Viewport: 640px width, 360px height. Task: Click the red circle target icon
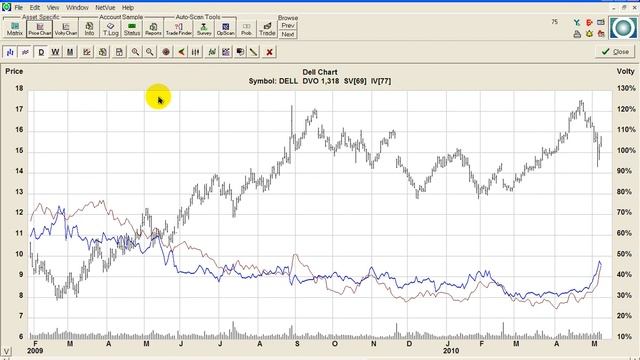[166, 52]
